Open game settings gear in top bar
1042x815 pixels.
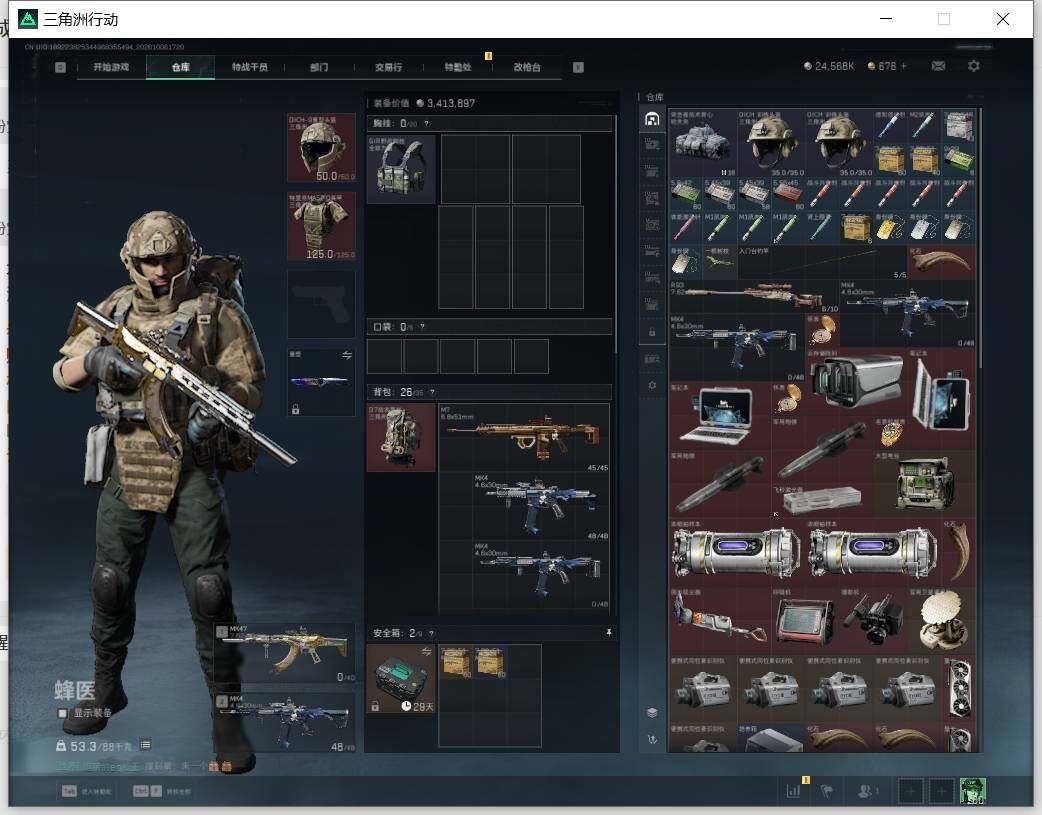(974, 66)
